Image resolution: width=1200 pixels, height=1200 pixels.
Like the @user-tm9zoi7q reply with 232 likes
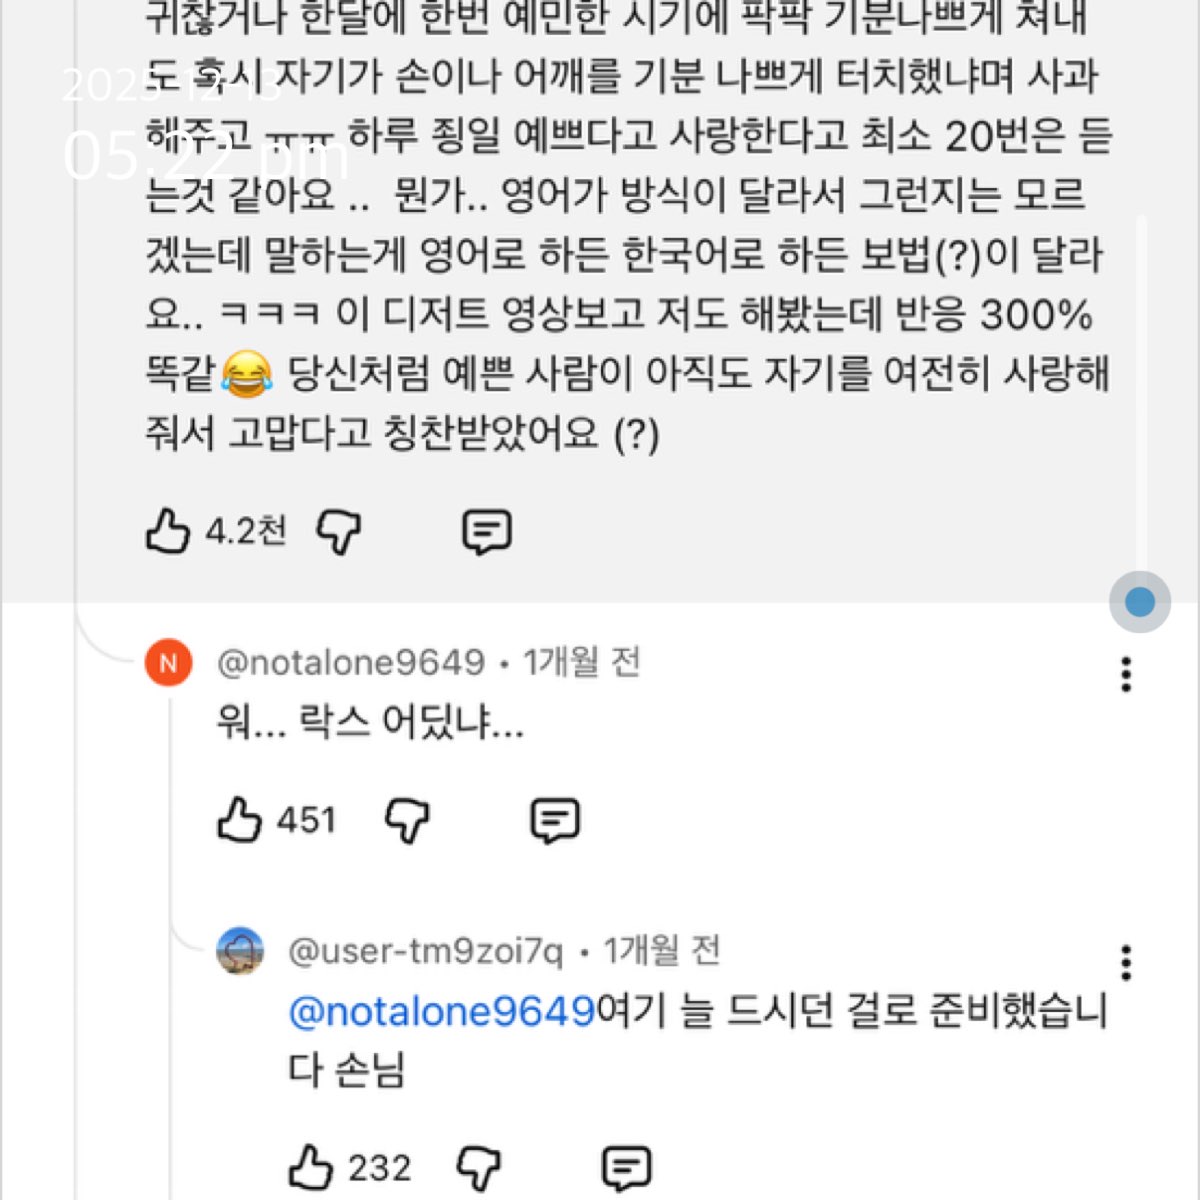click(311, 1167)
